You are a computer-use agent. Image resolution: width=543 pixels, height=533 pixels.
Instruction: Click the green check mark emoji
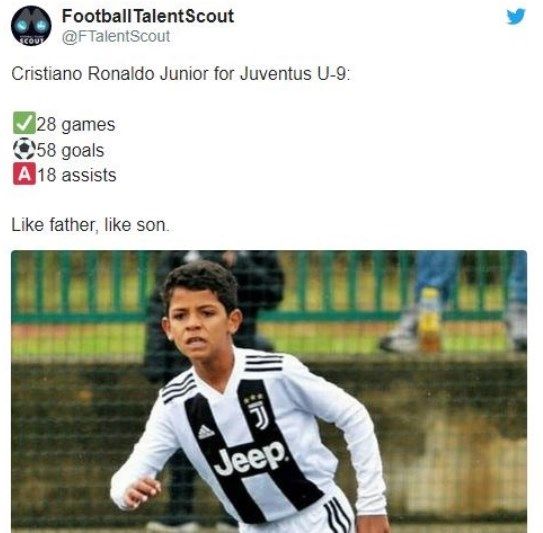tap(24, 123)
